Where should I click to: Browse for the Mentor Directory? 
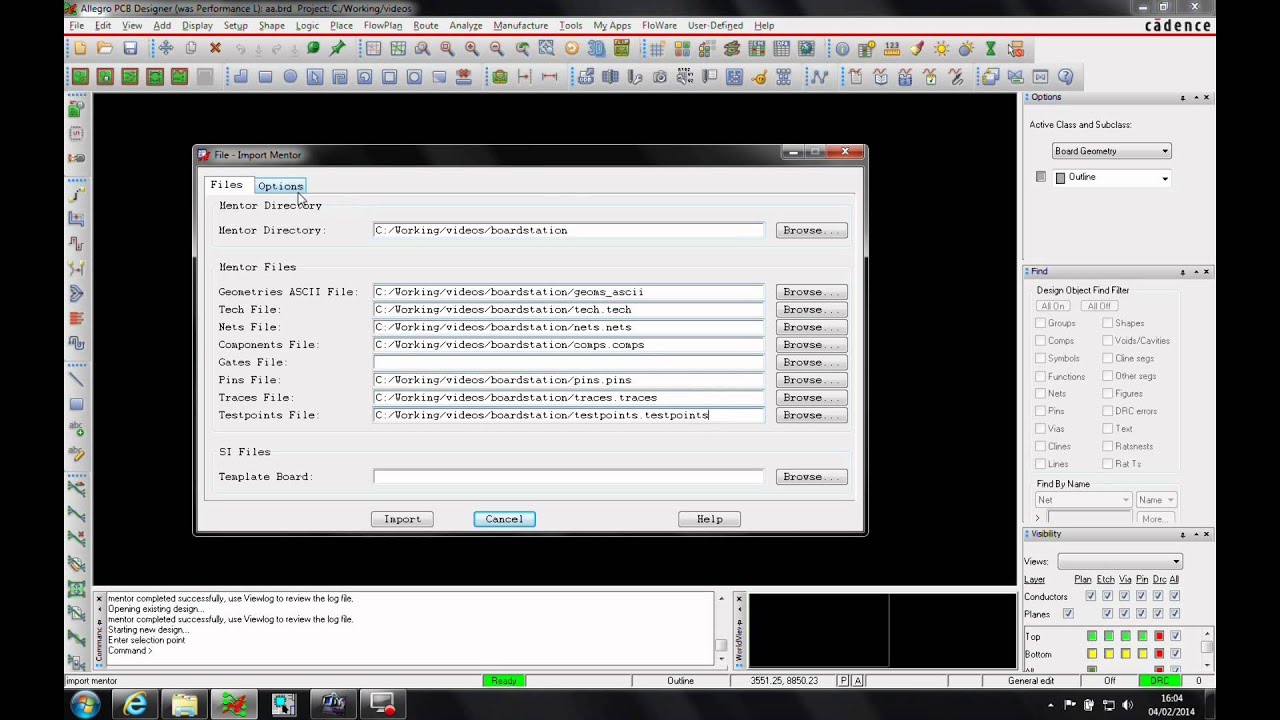[x=811, y=230]
